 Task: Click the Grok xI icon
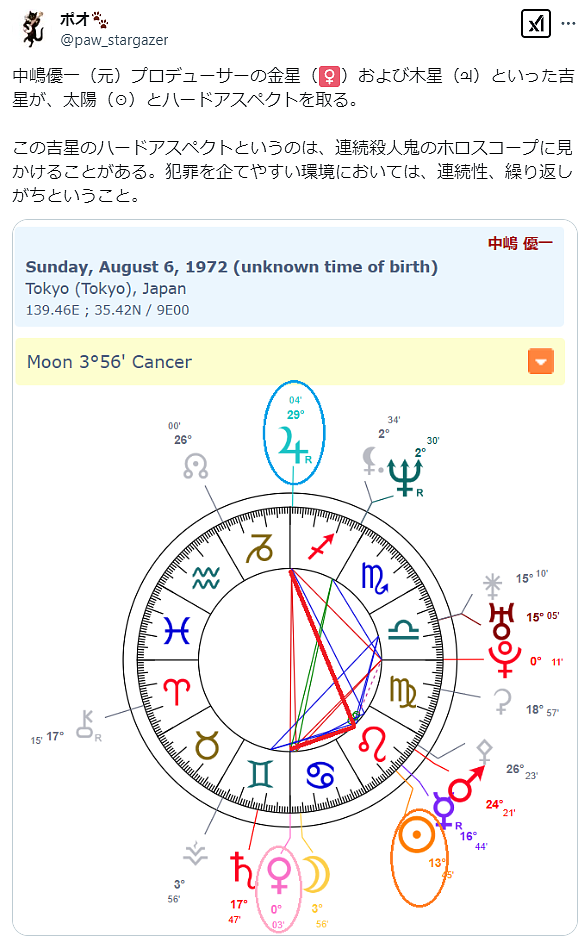click(x=535, y=23)
